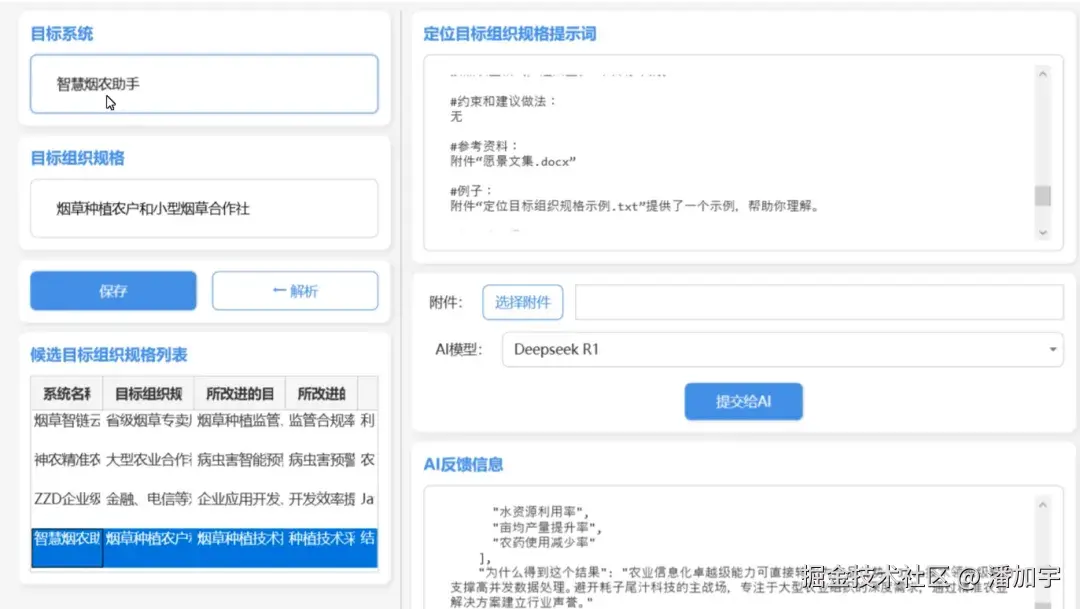Click the 选择附件 attachment picker button
The width and height of the screenshot is (1080, 609).
pyautogui.click(x=522, y=301)
